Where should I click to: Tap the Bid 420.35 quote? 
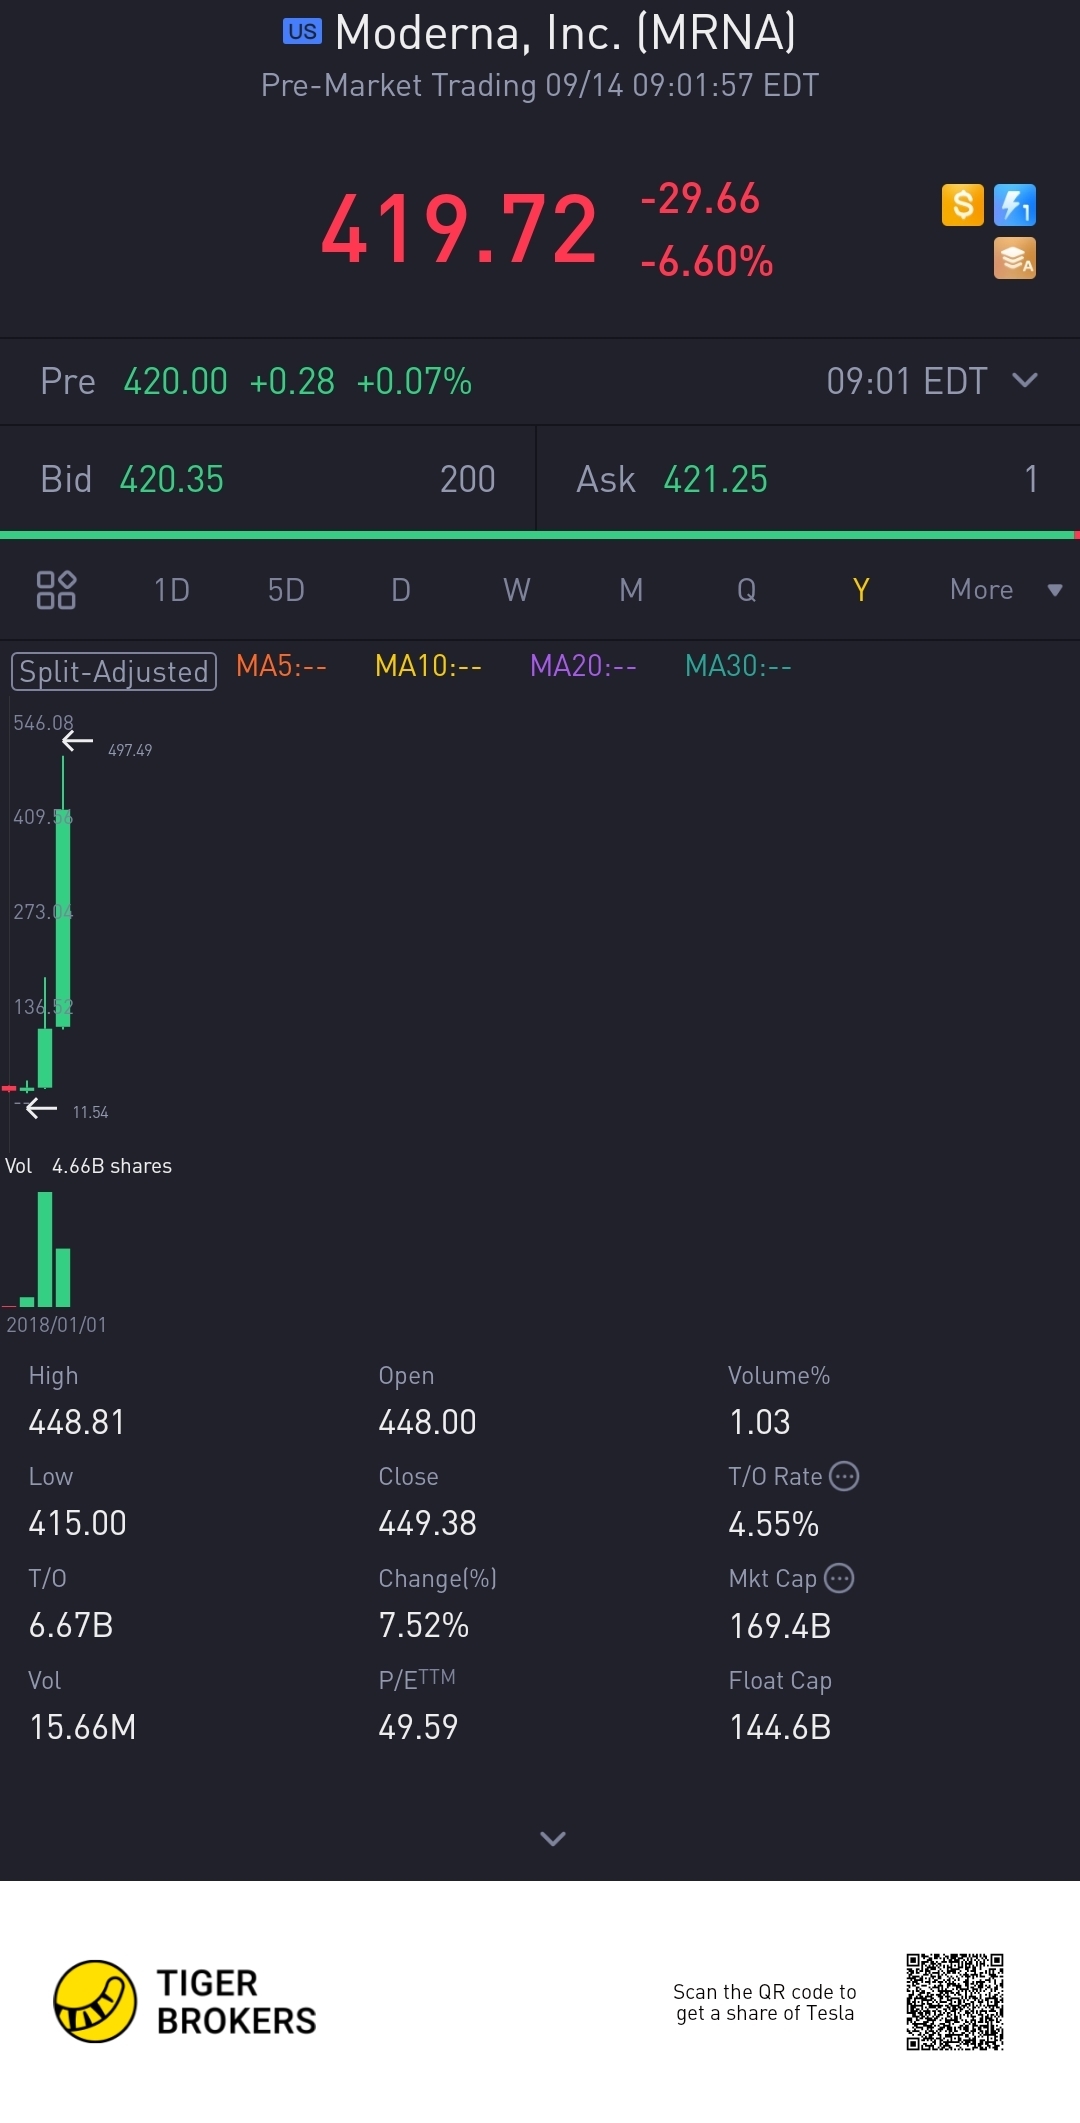268,479
